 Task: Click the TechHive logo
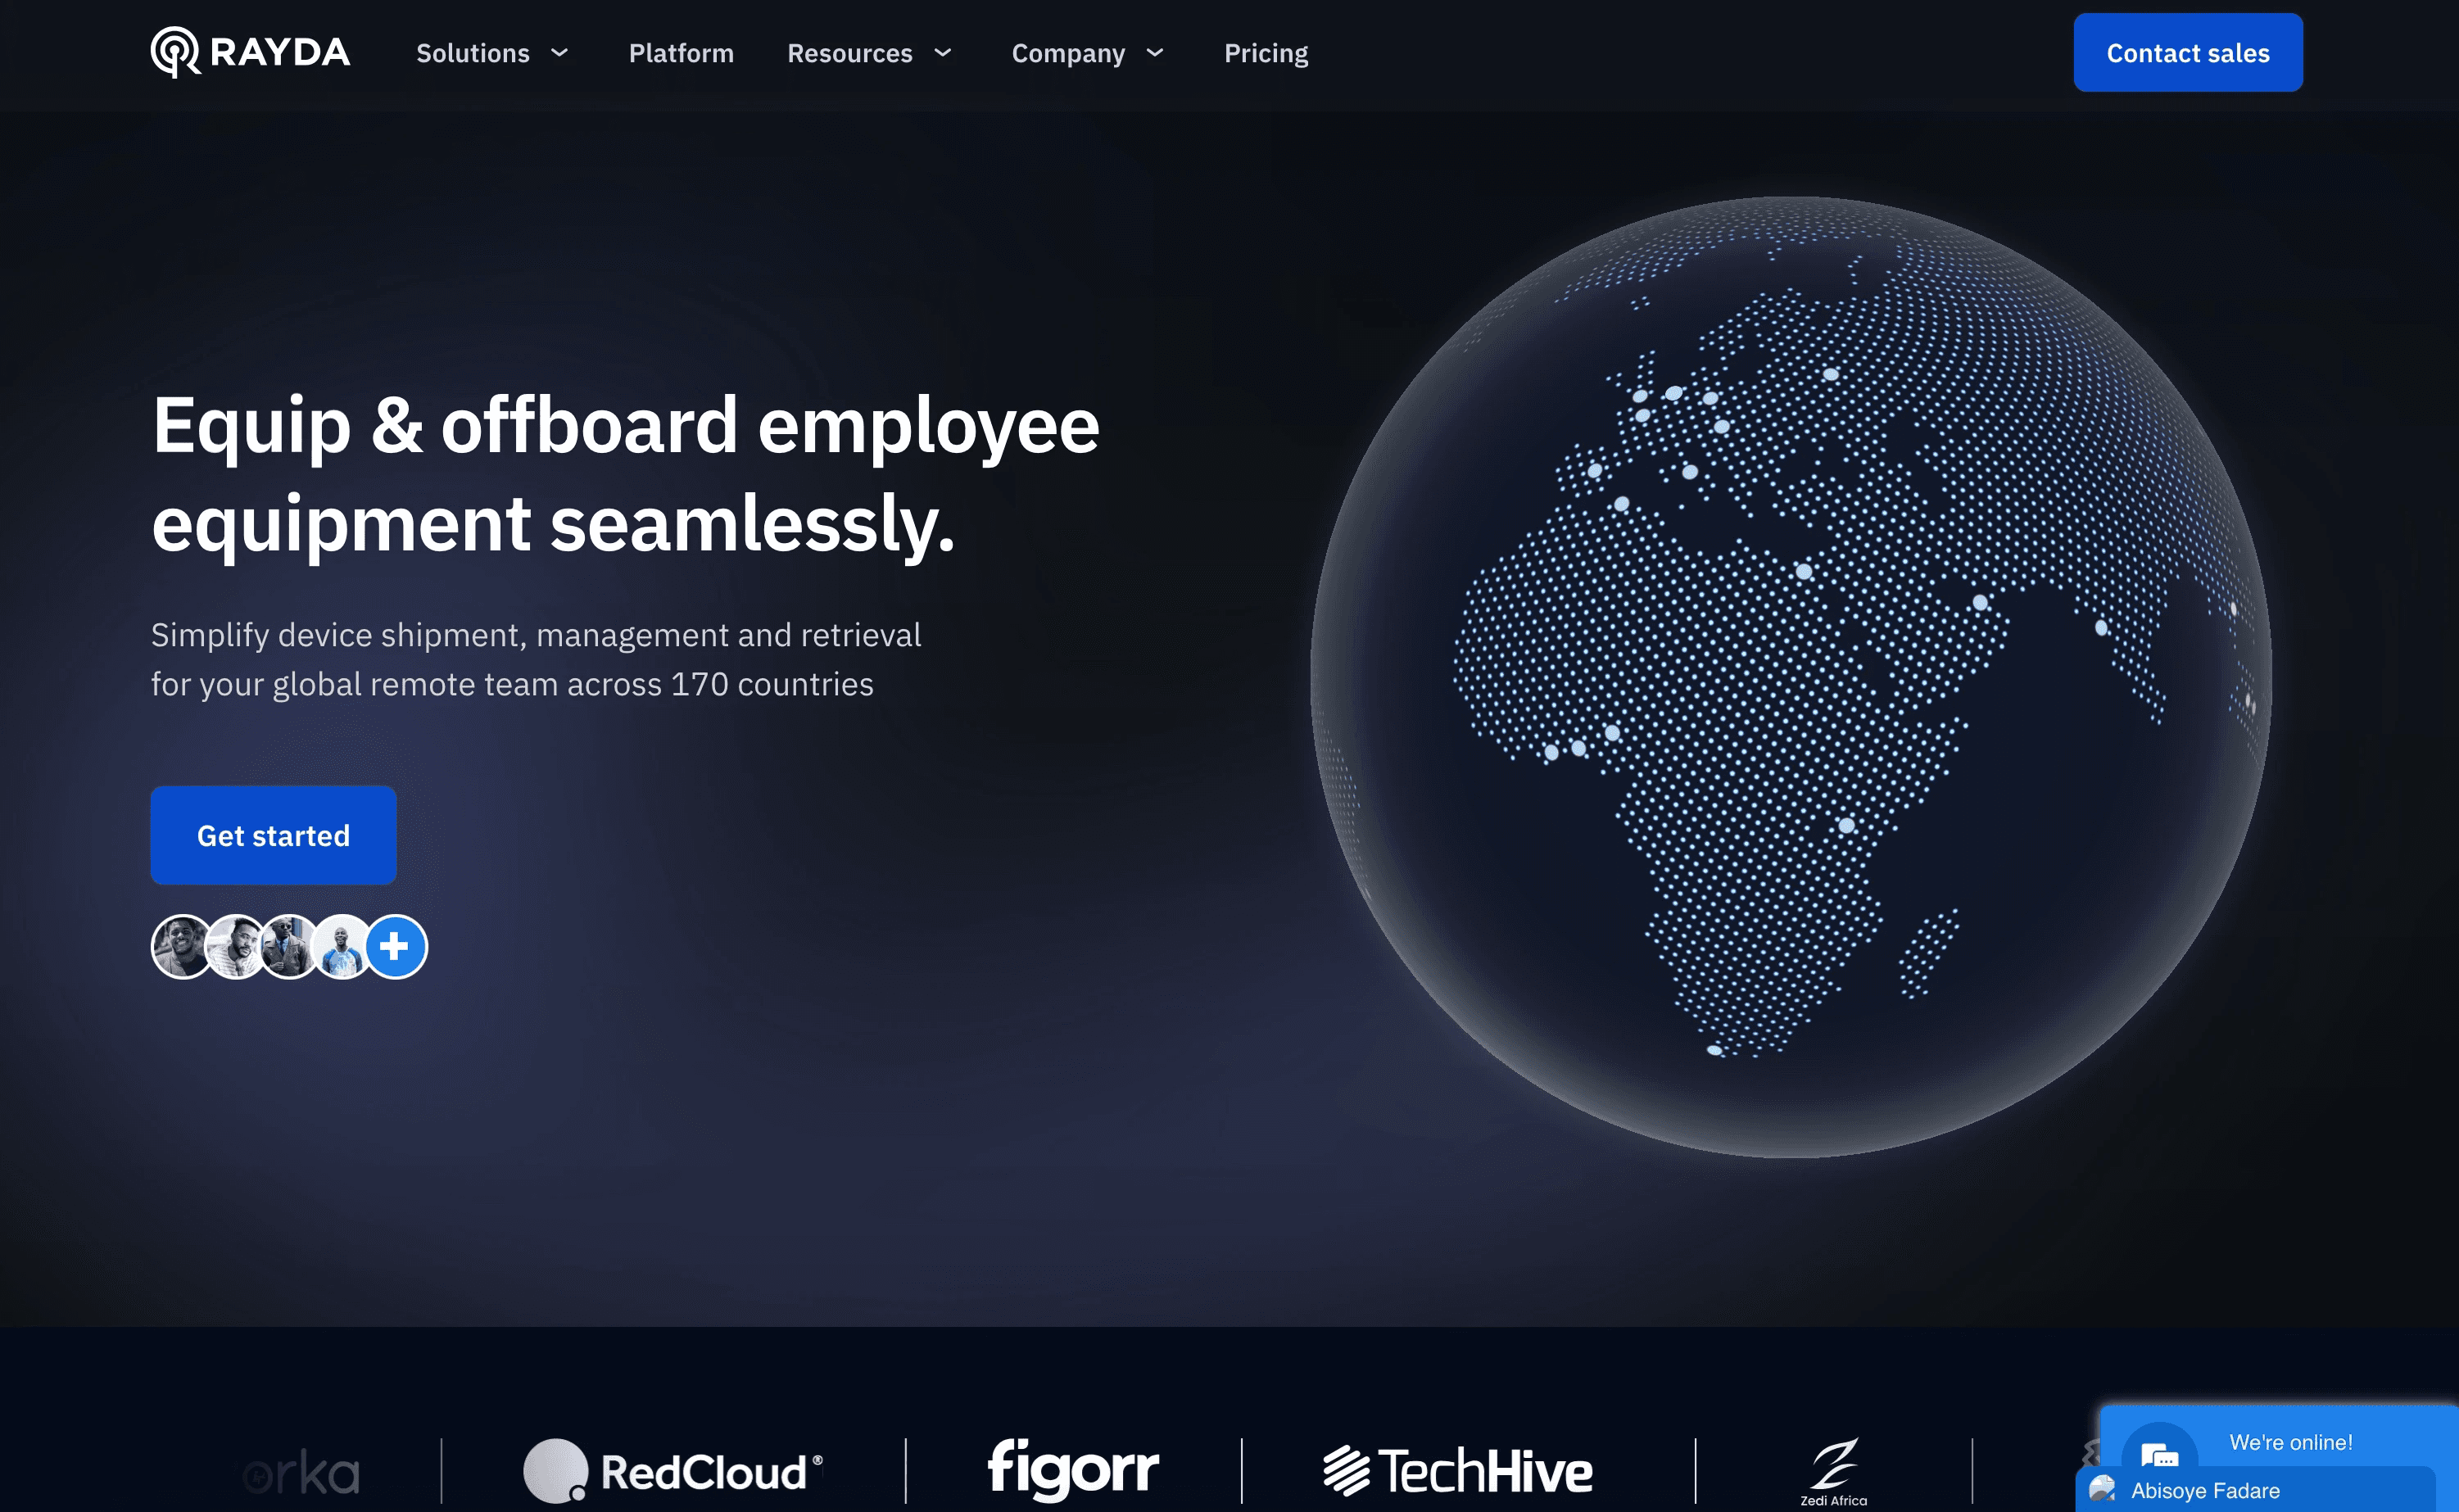[1457, 1472]
